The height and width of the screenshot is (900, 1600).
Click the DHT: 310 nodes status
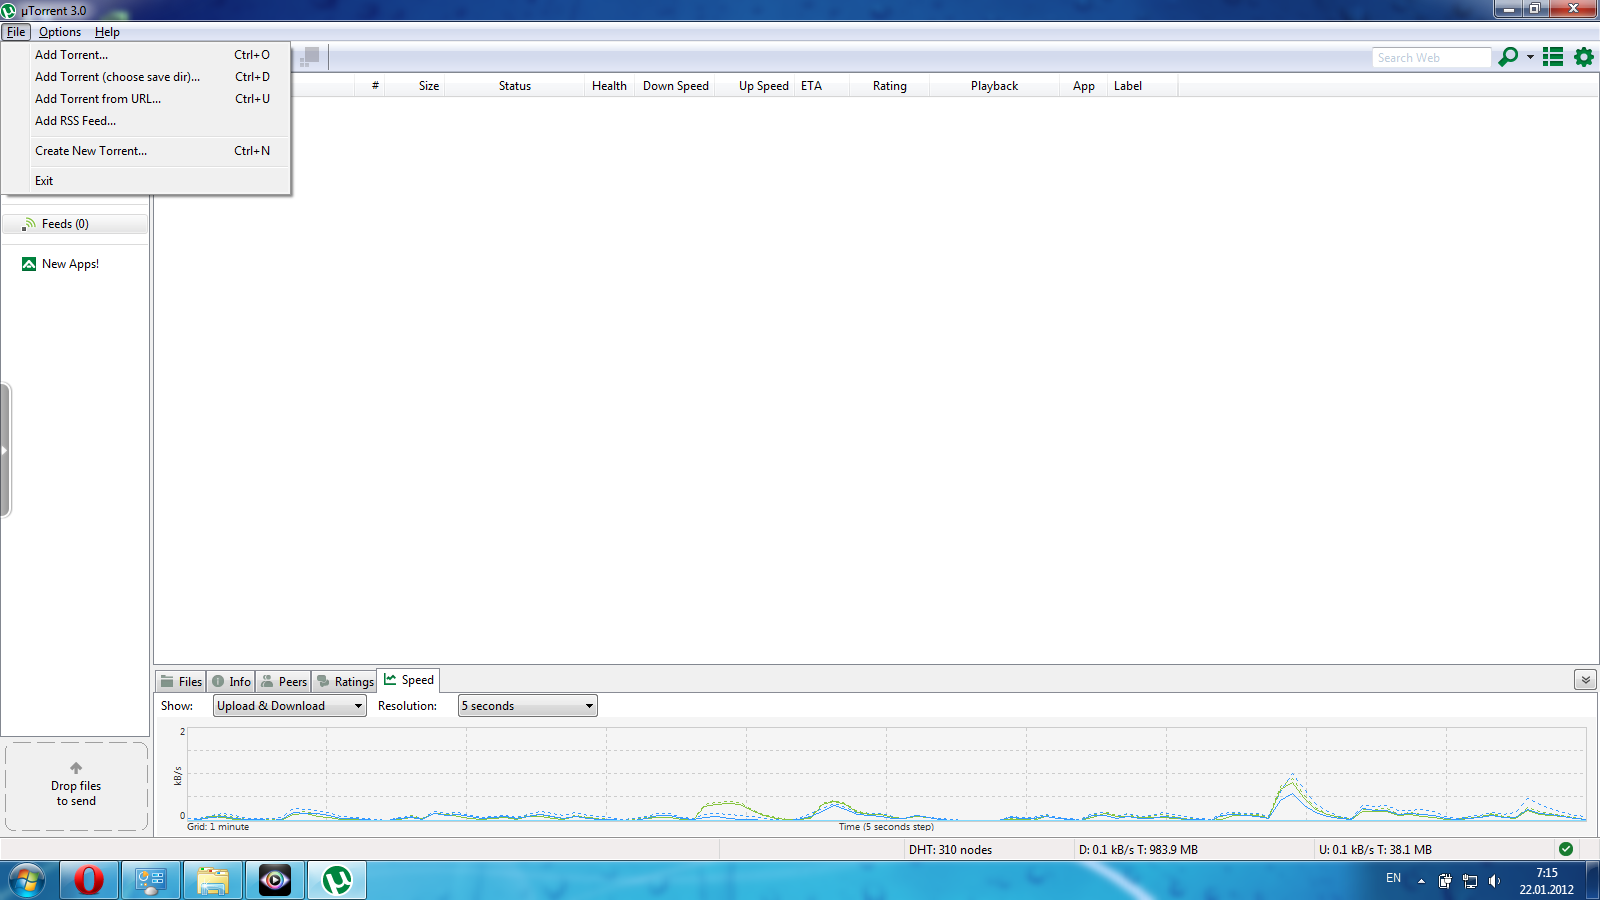coord(950,850)
